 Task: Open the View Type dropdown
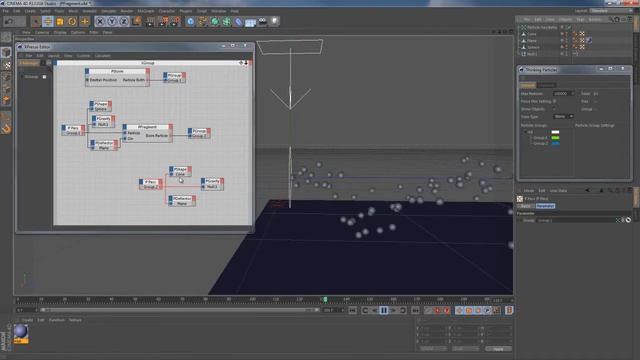(563, 116)
